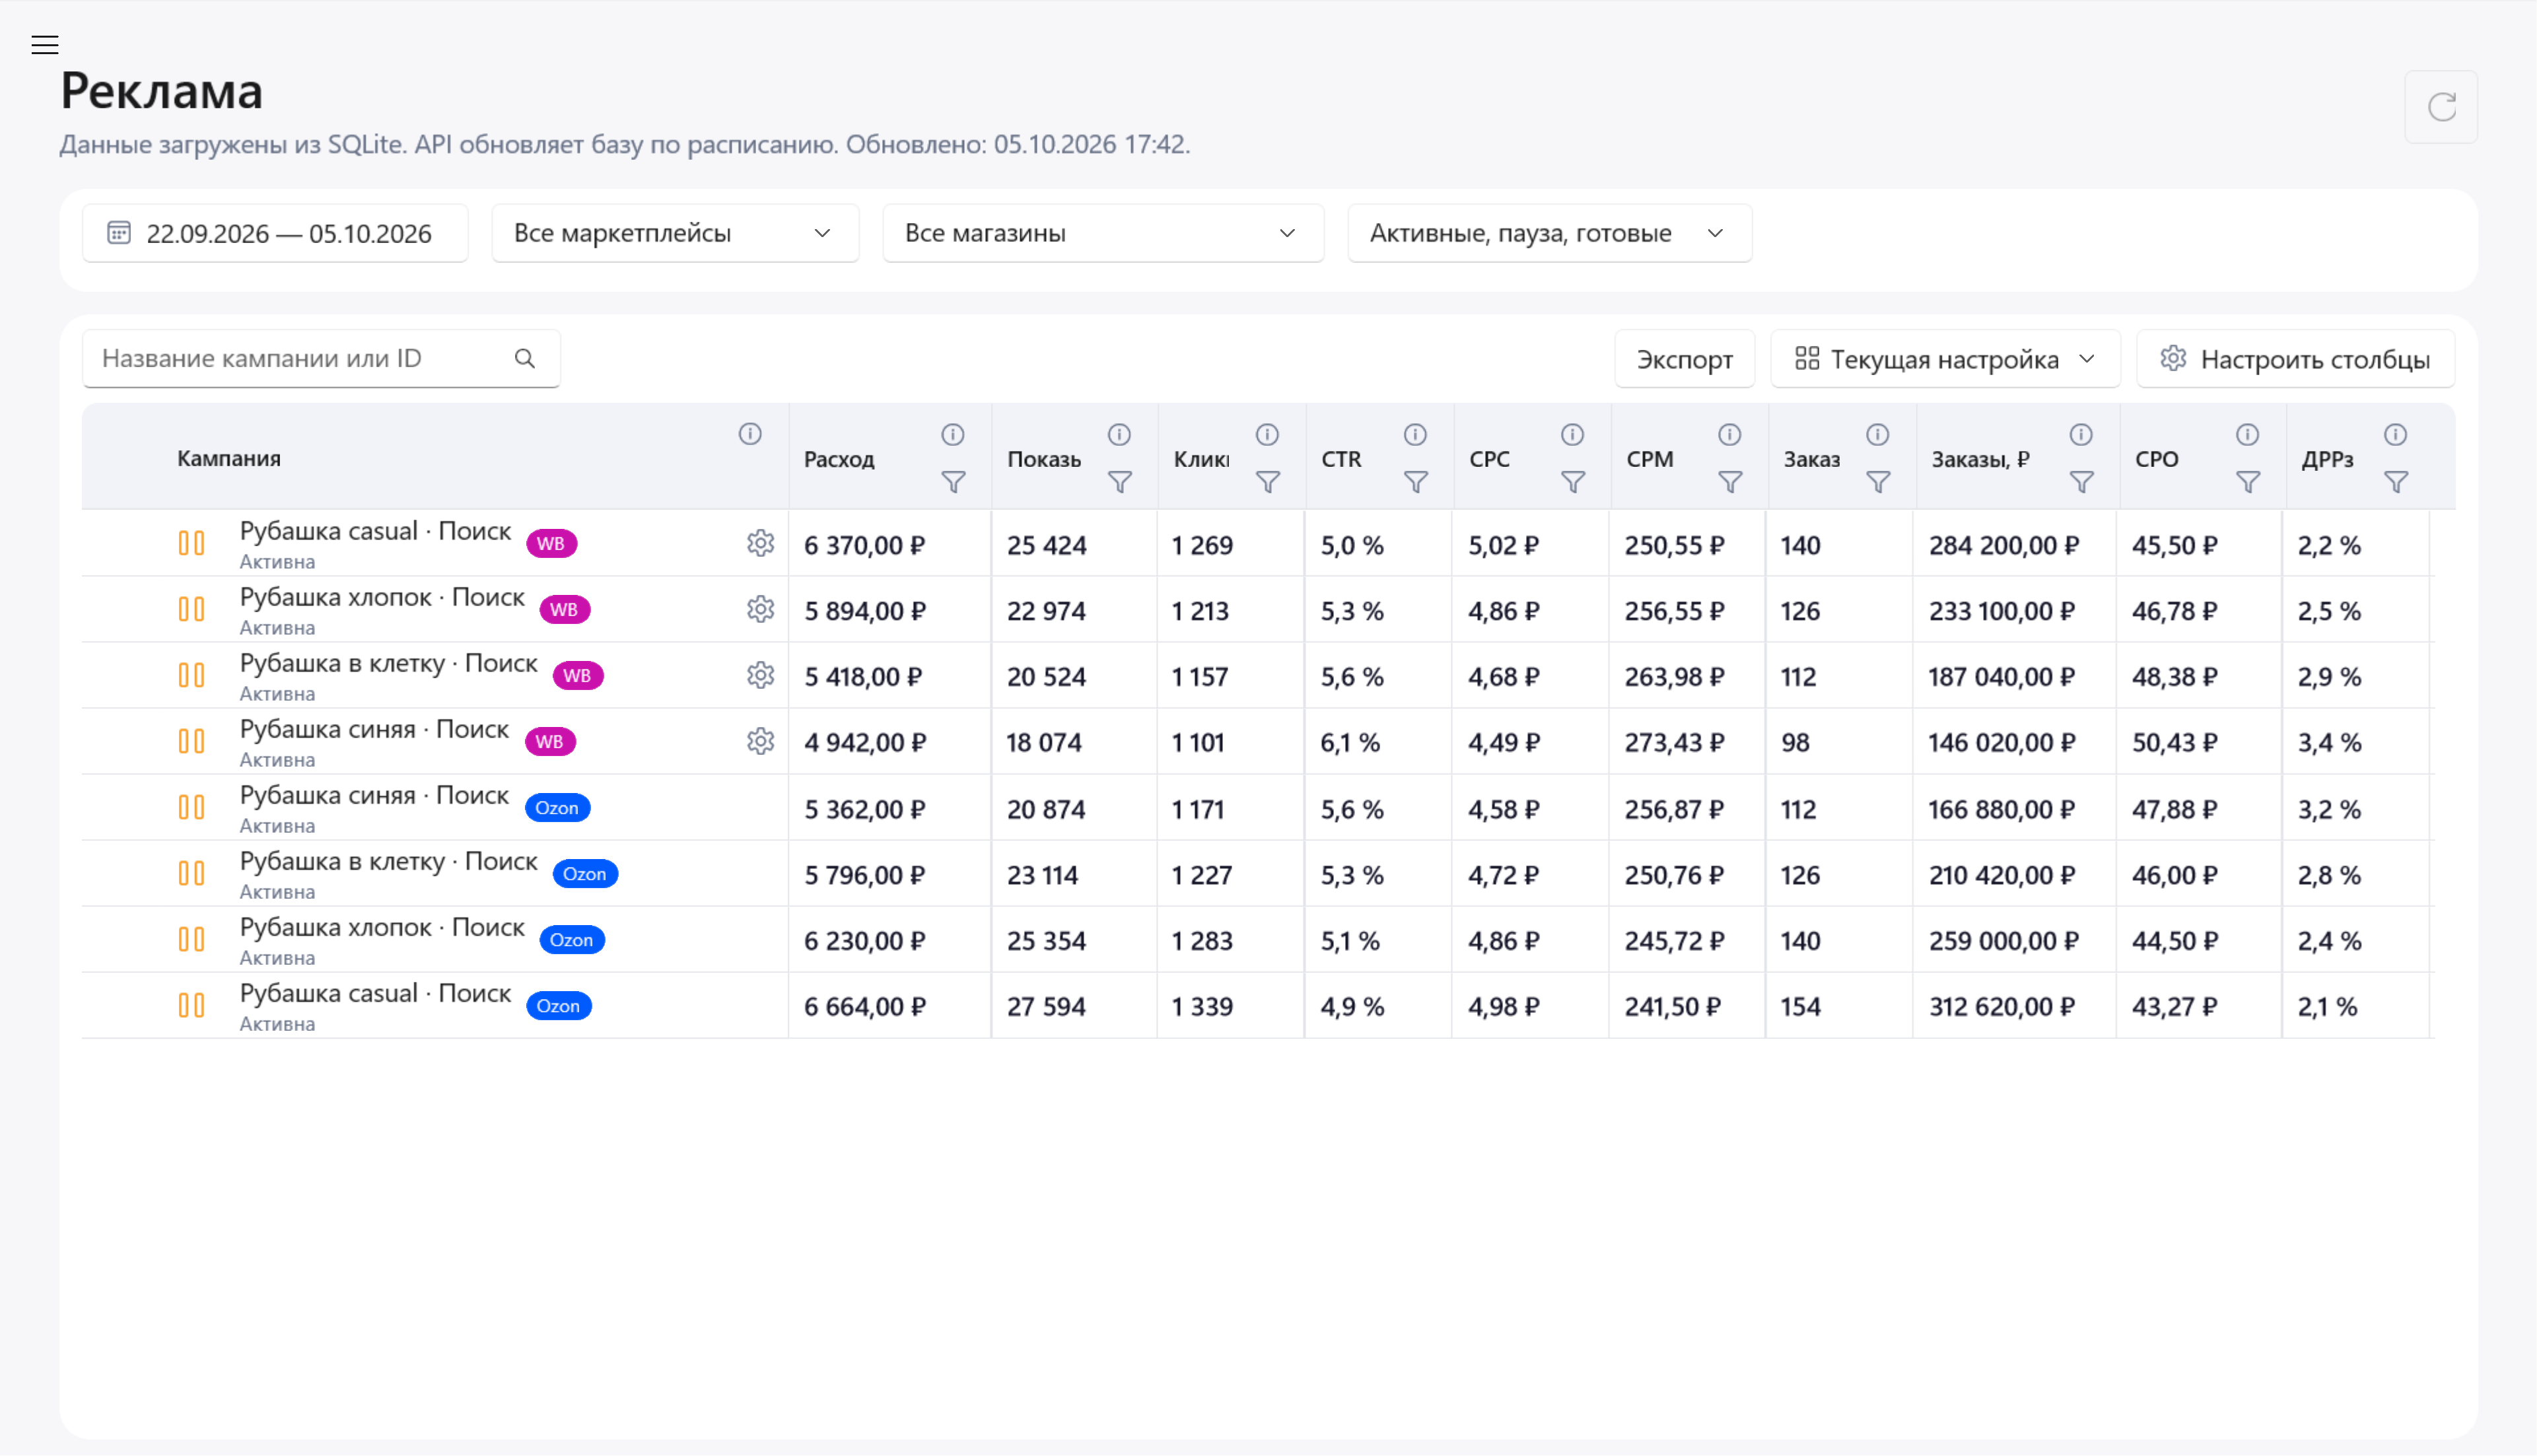Pause Рубашка casual WB campaign
Image resolution: width=2537 pixels, height=1456 pixels.
[191, 543]
